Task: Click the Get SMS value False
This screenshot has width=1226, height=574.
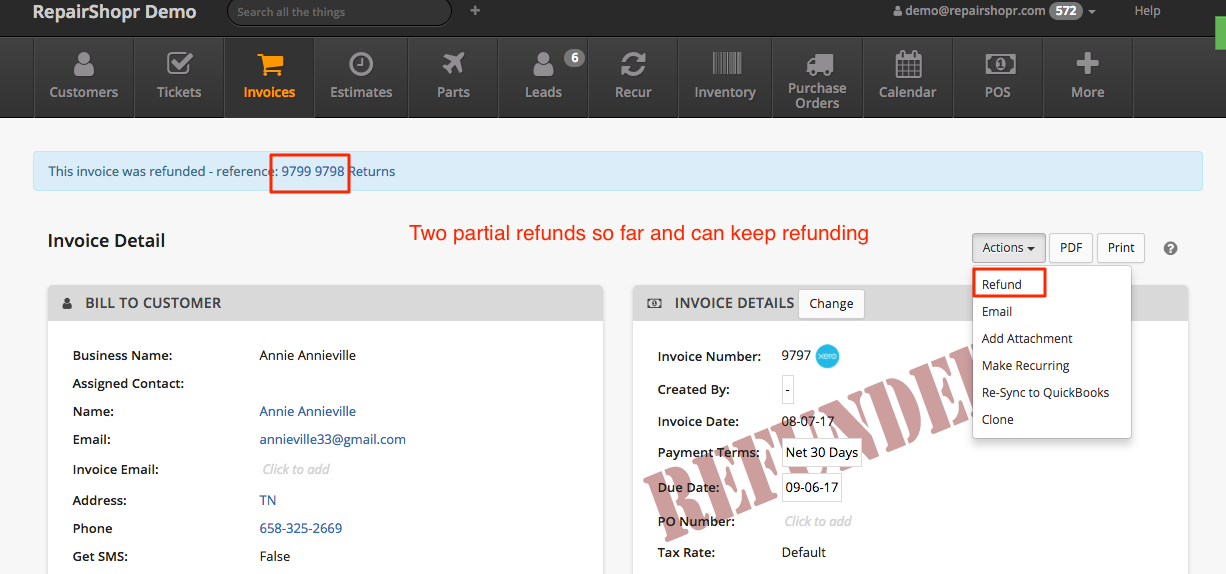Action: (275, 556)
